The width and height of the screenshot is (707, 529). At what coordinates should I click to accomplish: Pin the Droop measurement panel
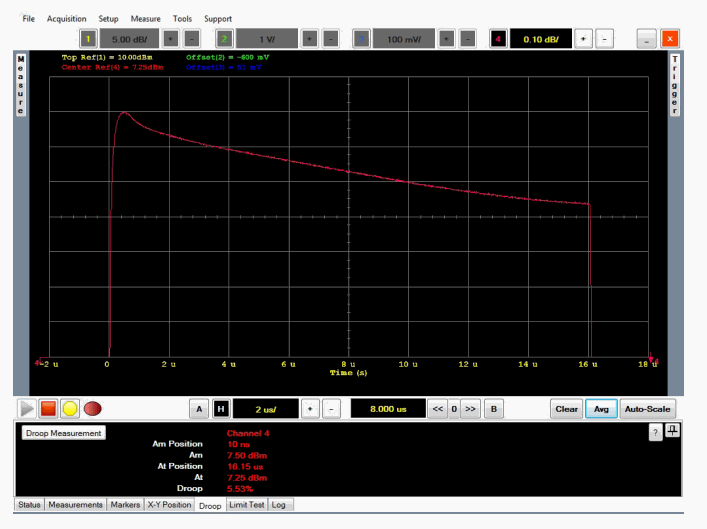(674, 431)
